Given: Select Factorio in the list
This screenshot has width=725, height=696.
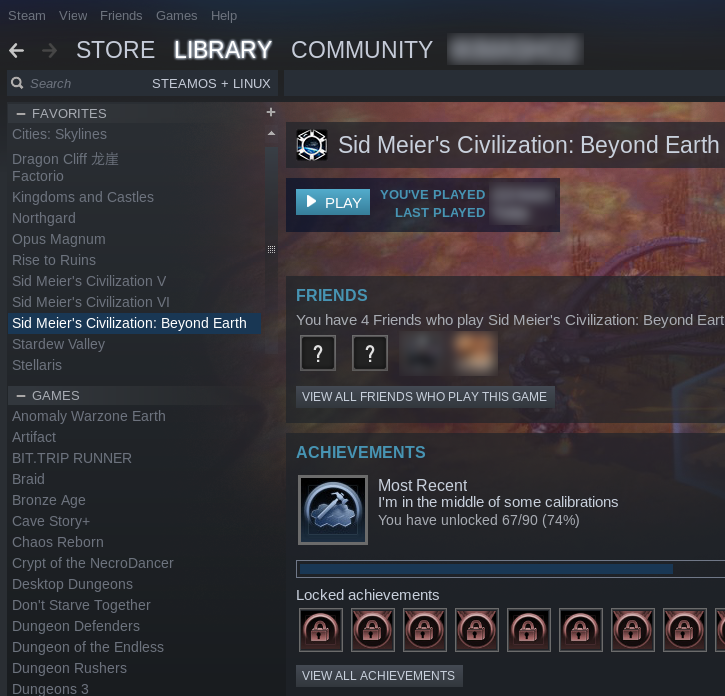Looking at the screenshot, I should [38, 176].
